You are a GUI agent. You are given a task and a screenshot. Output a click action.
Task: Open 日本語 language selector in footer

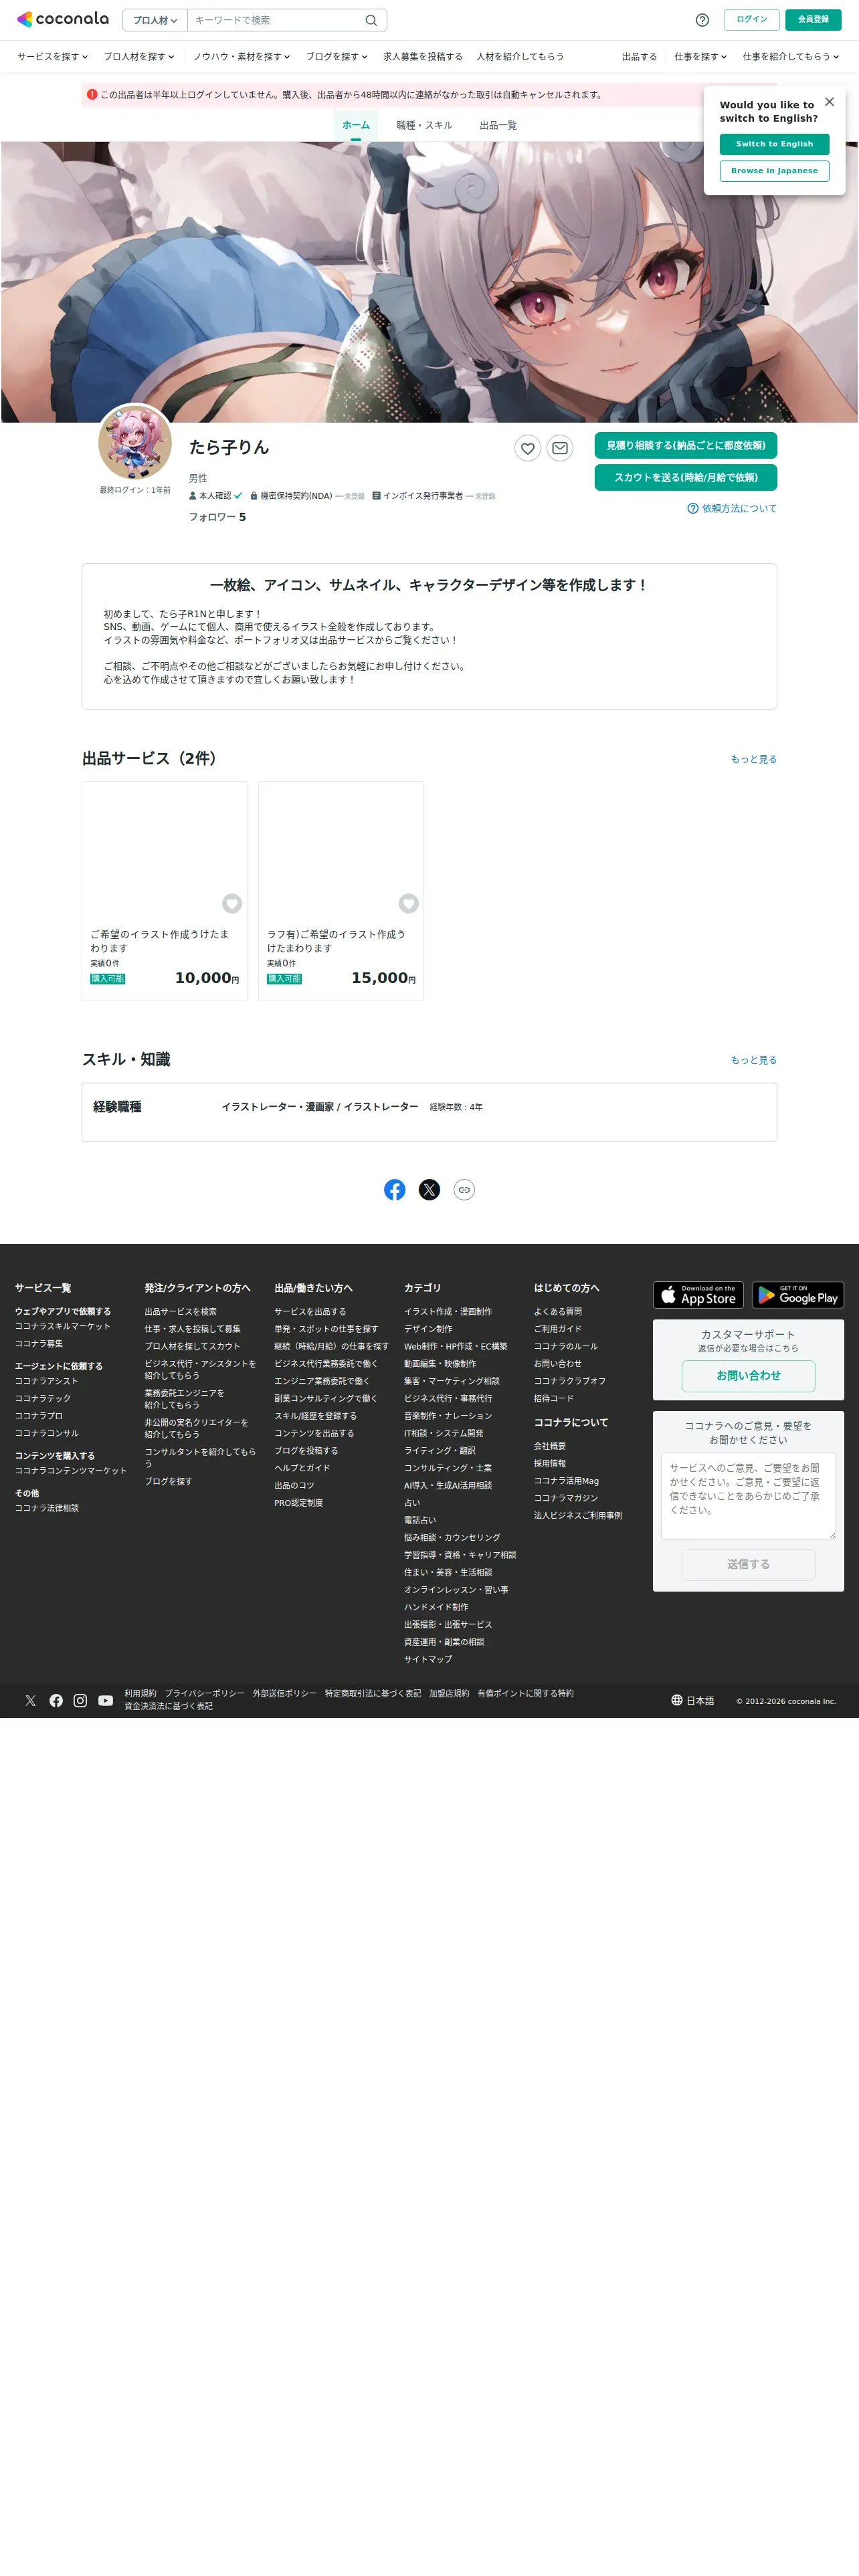coord(693,1700)
